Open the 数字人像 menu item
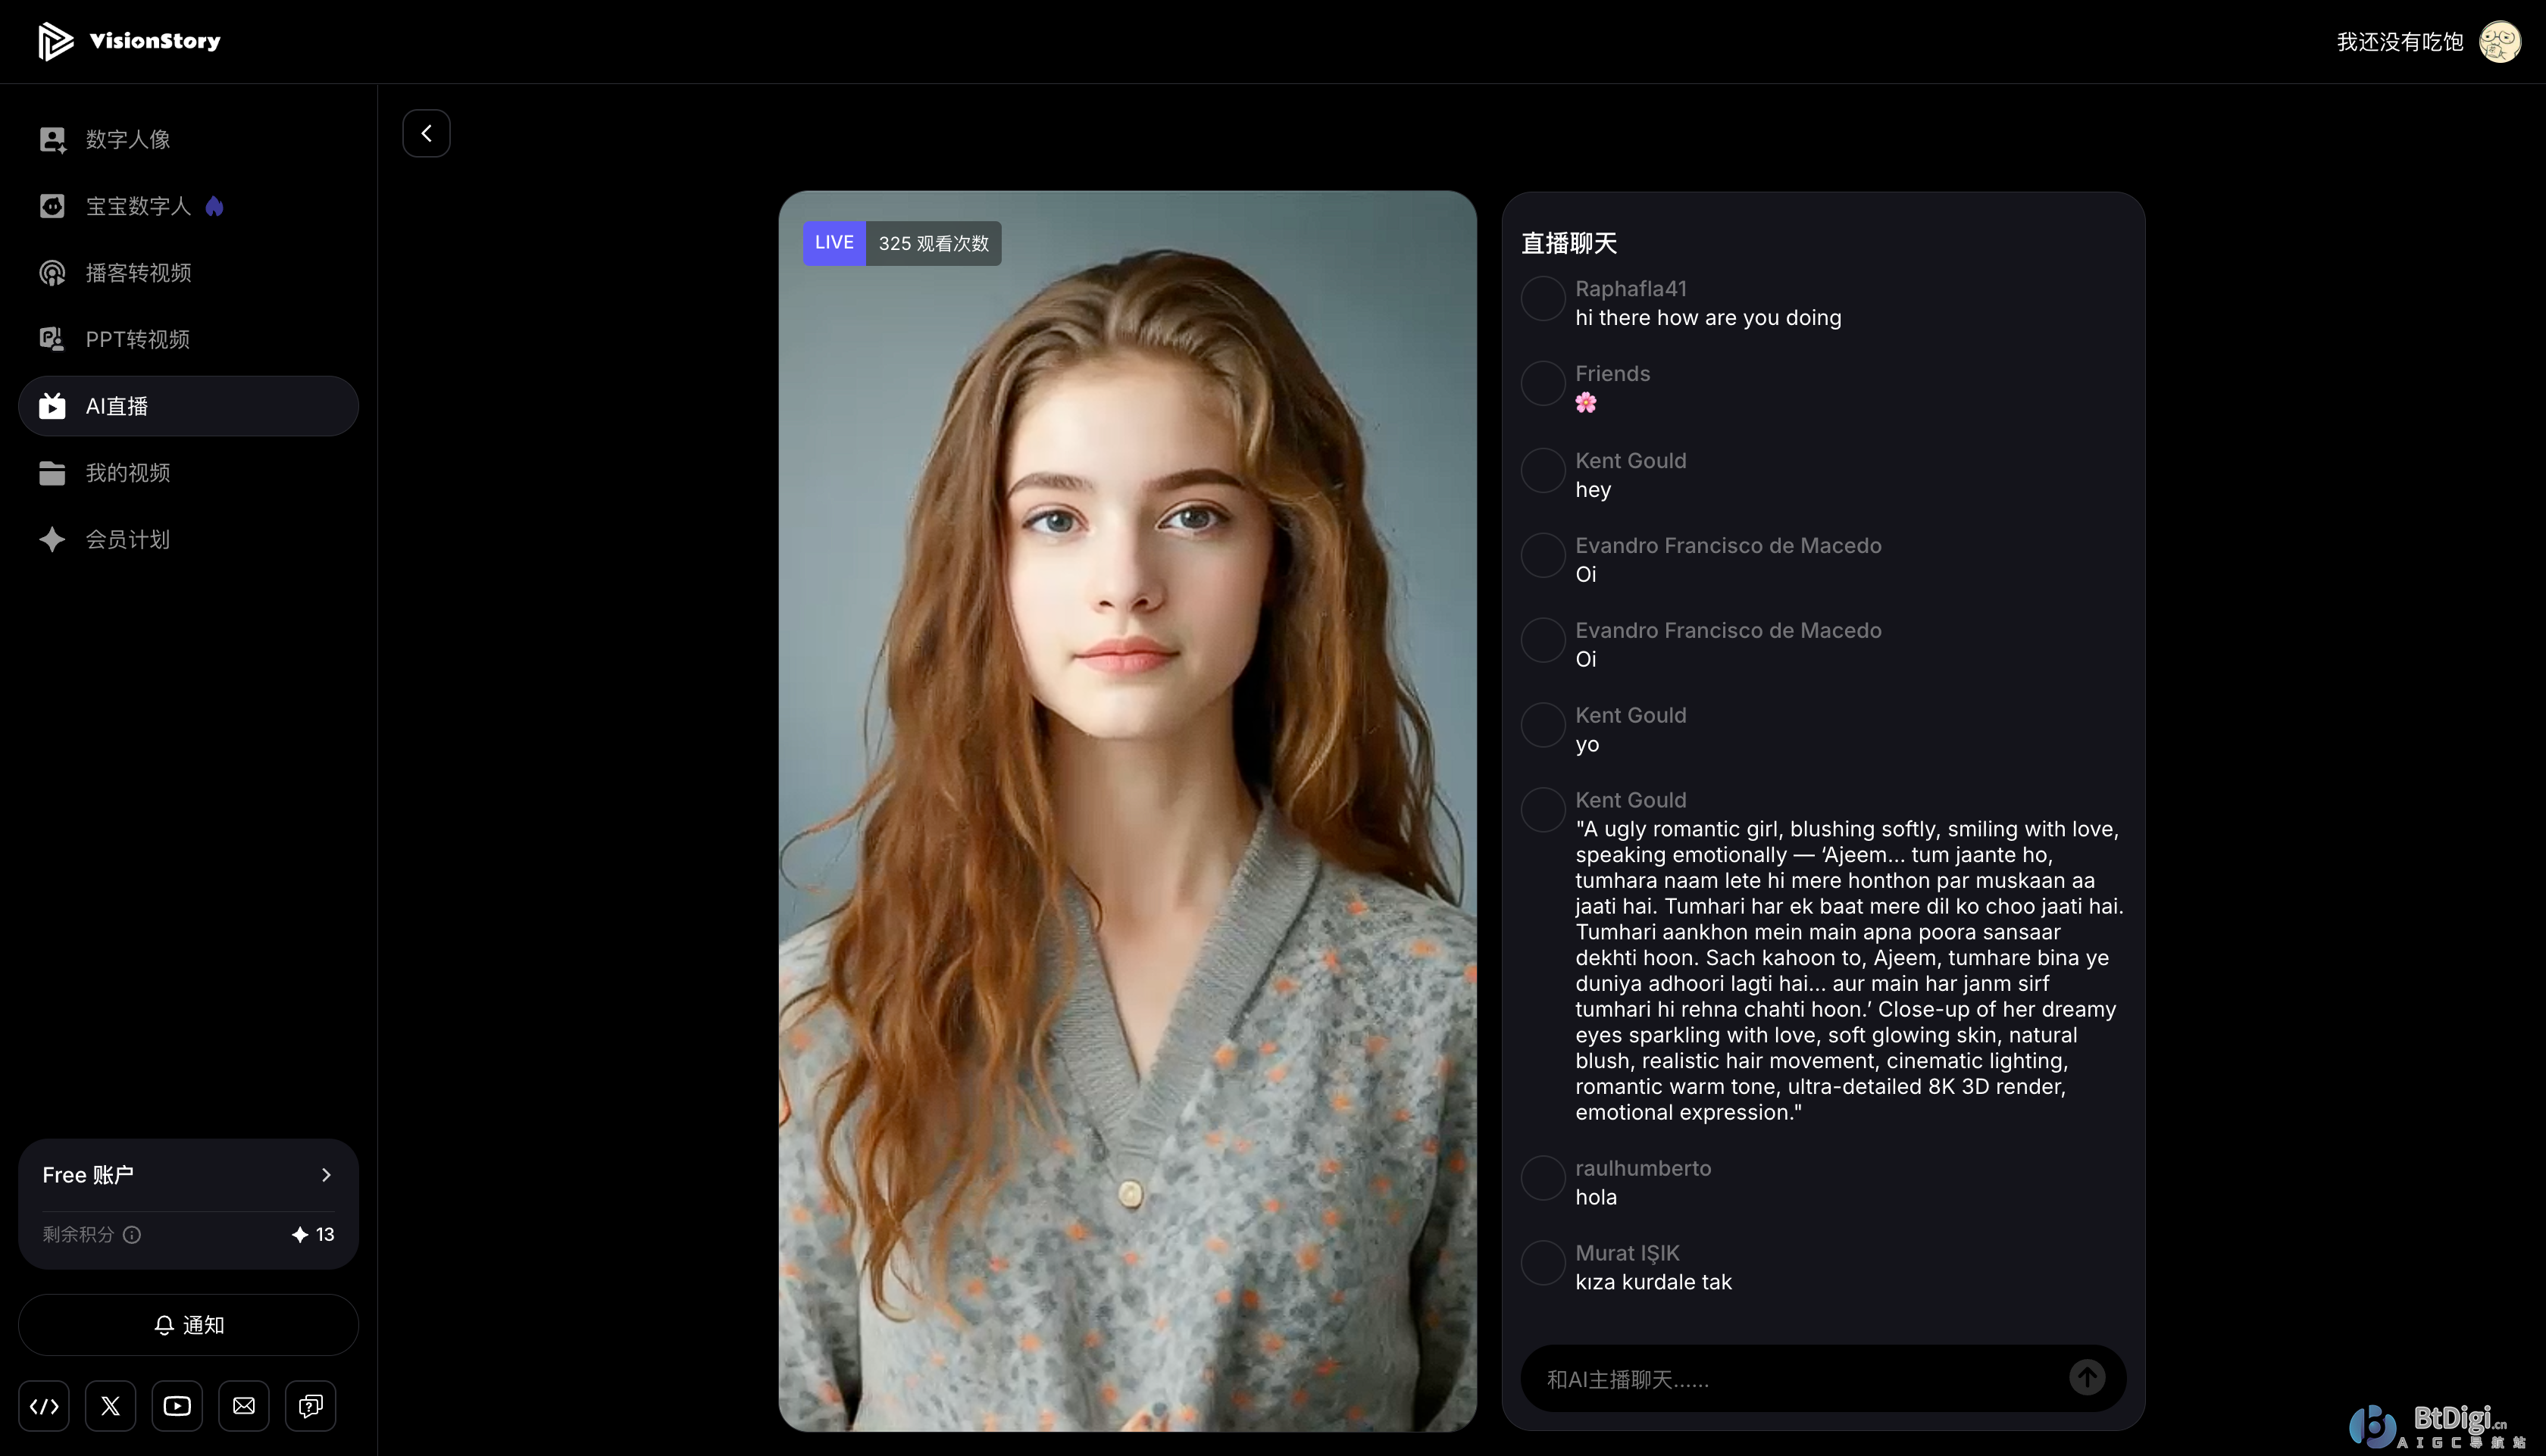The image size is (2546, 1456). coord(128,139)
